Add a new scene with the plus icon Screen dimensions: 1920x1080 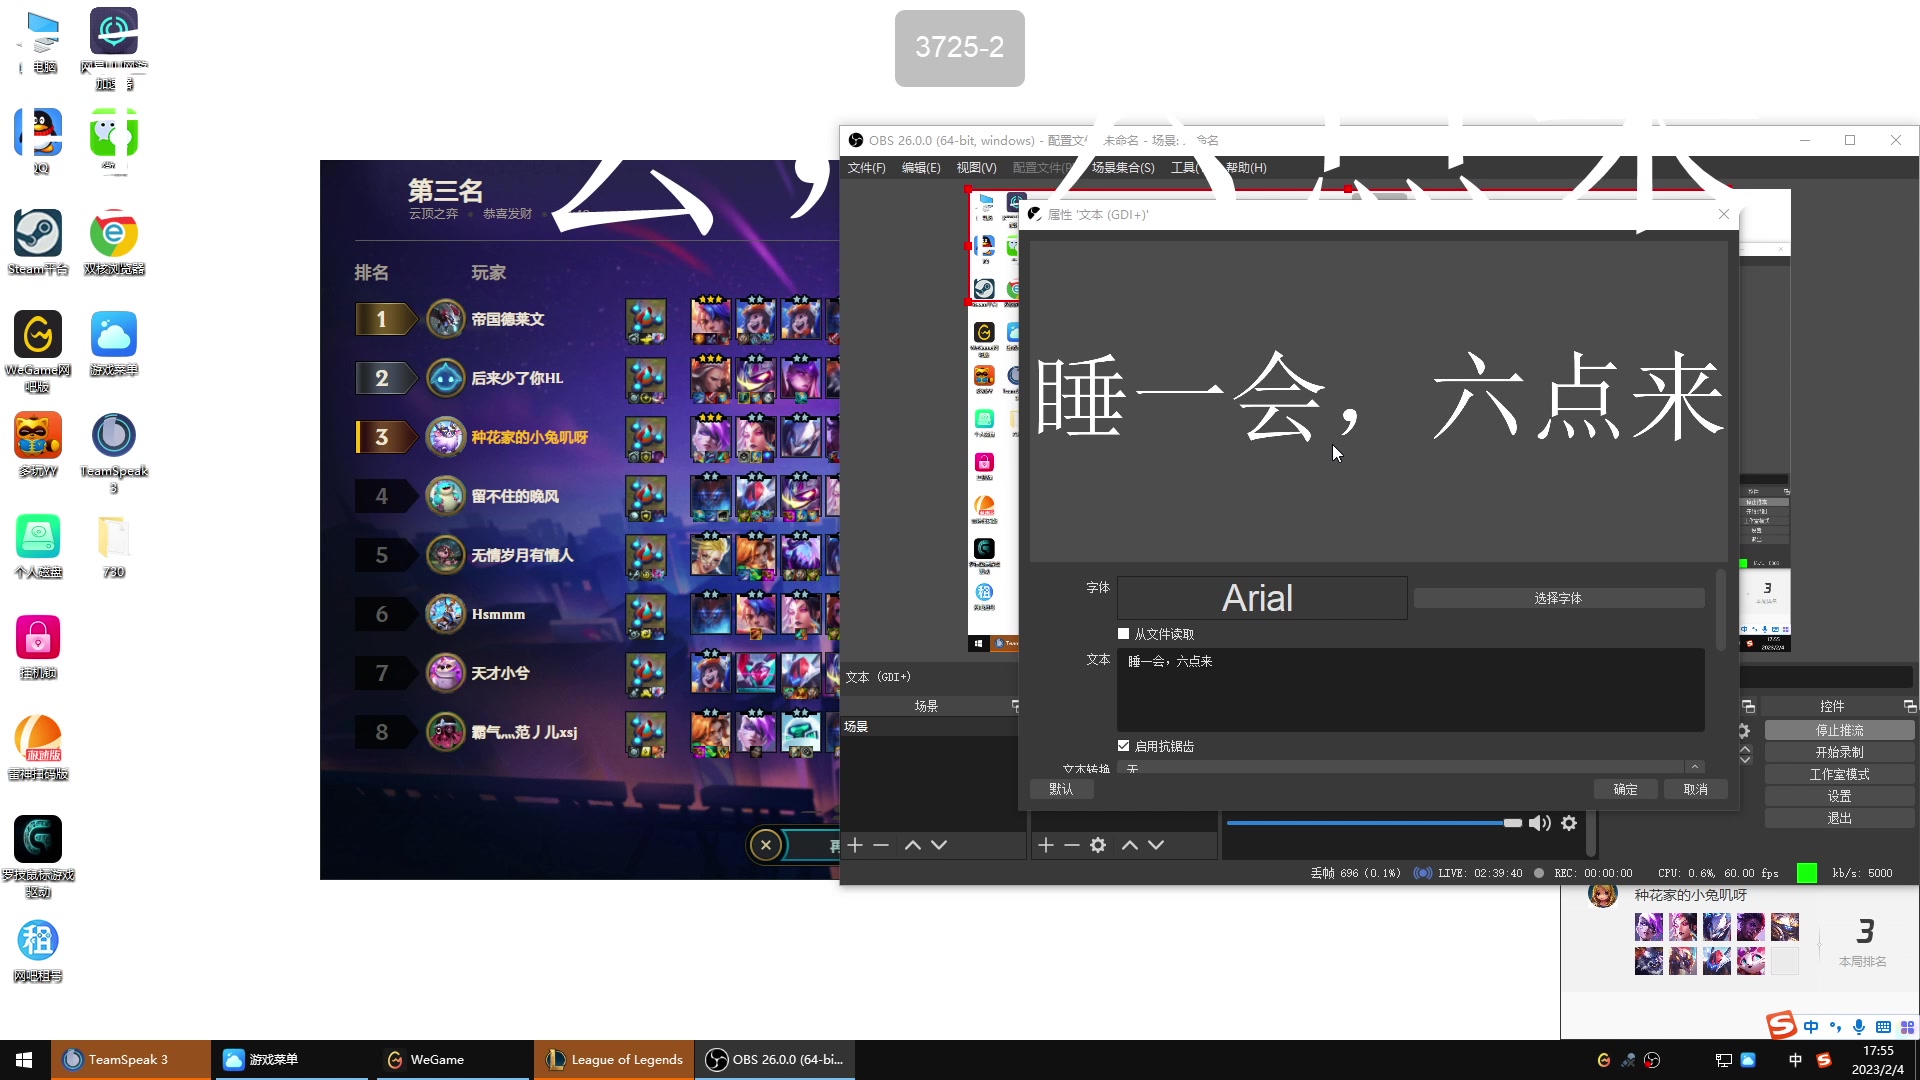pos(855,845)
